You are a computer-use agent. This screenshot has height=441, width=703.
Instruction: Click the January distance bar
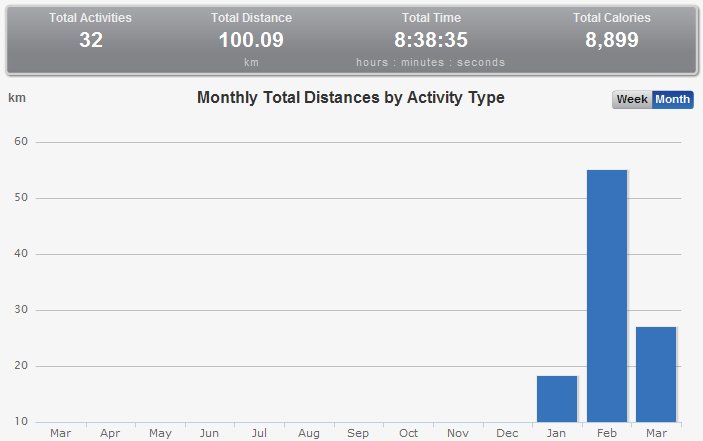pos(557,398)
